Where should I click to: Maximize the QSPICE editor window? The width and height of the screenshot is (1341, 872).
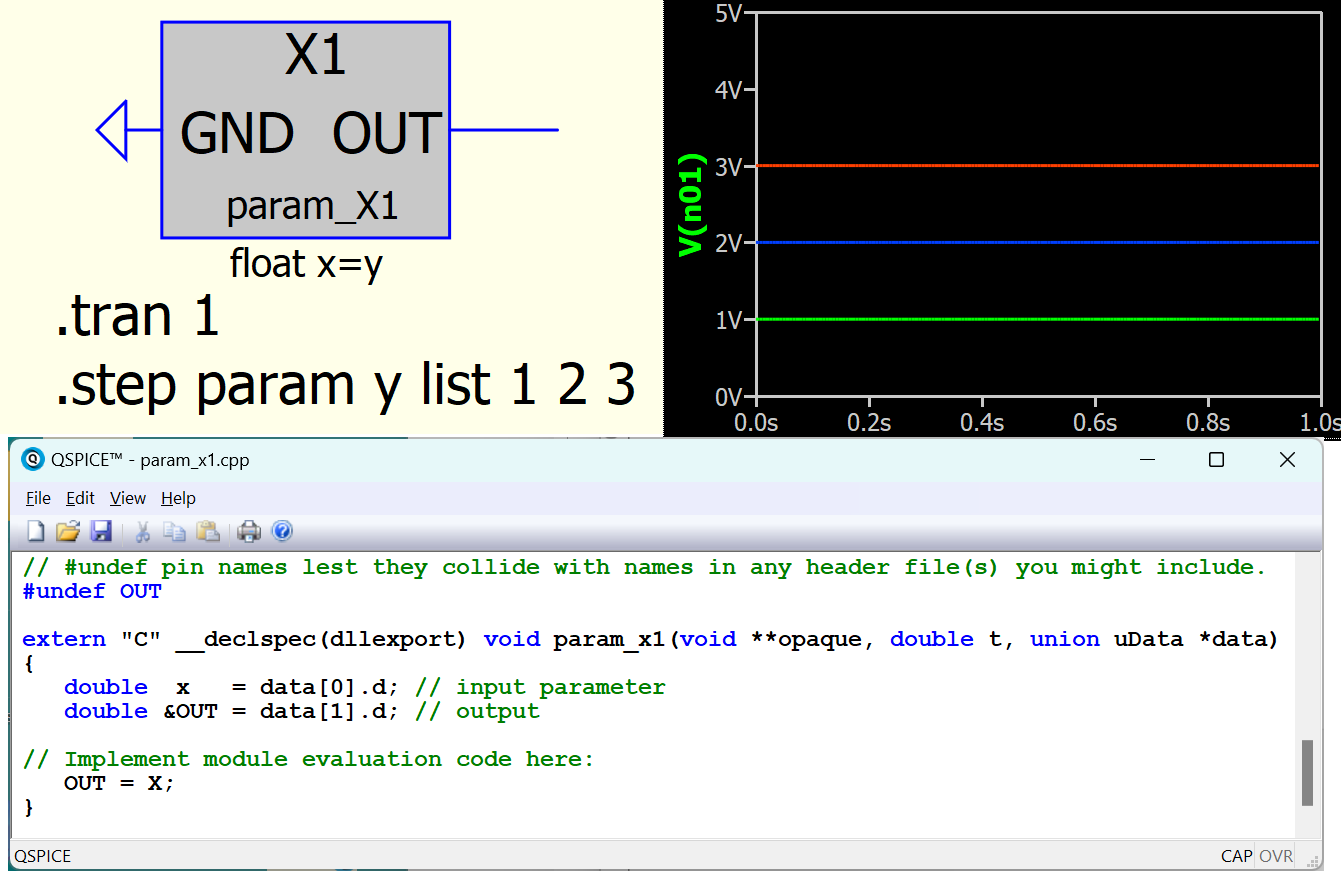(1216, 460)
